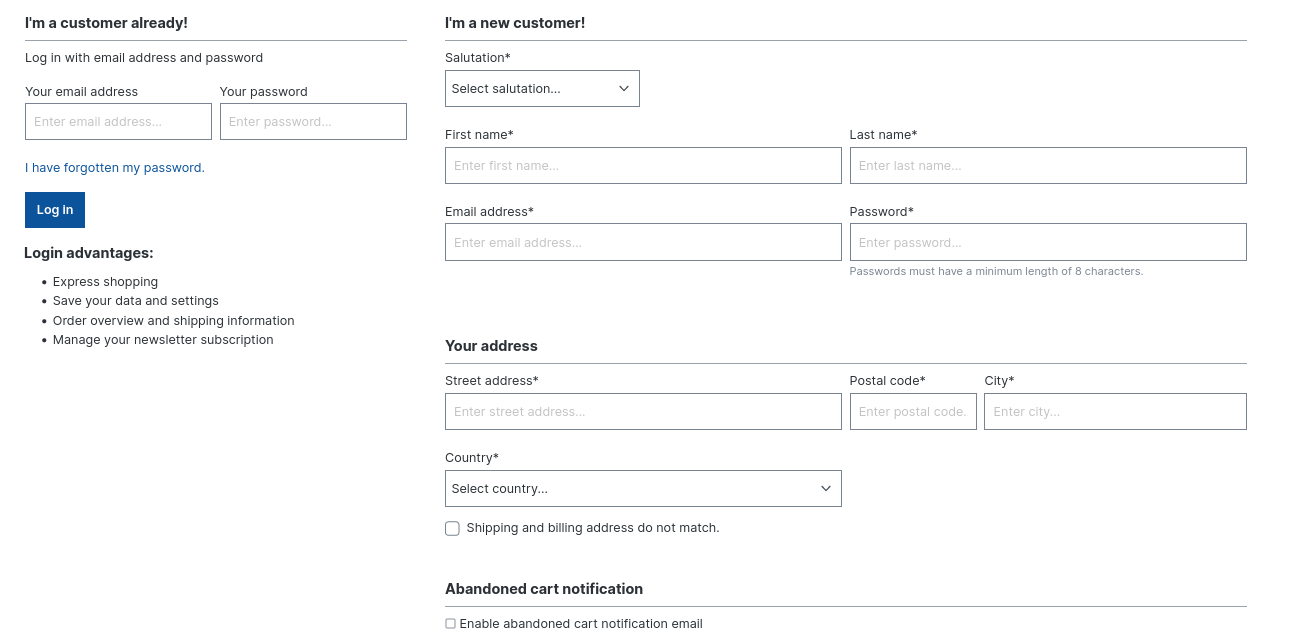1313x640 pixels.
Task: Click the Log in button
Action: point(54,210)
